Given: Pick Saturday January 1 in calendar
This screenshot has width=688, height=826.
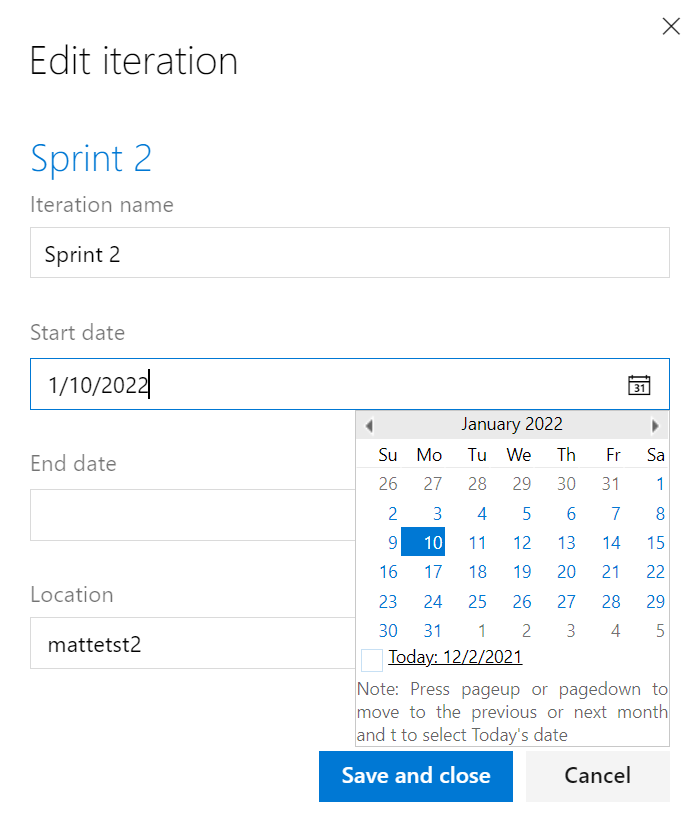Looking at the screenshot, I should (660, 484).
